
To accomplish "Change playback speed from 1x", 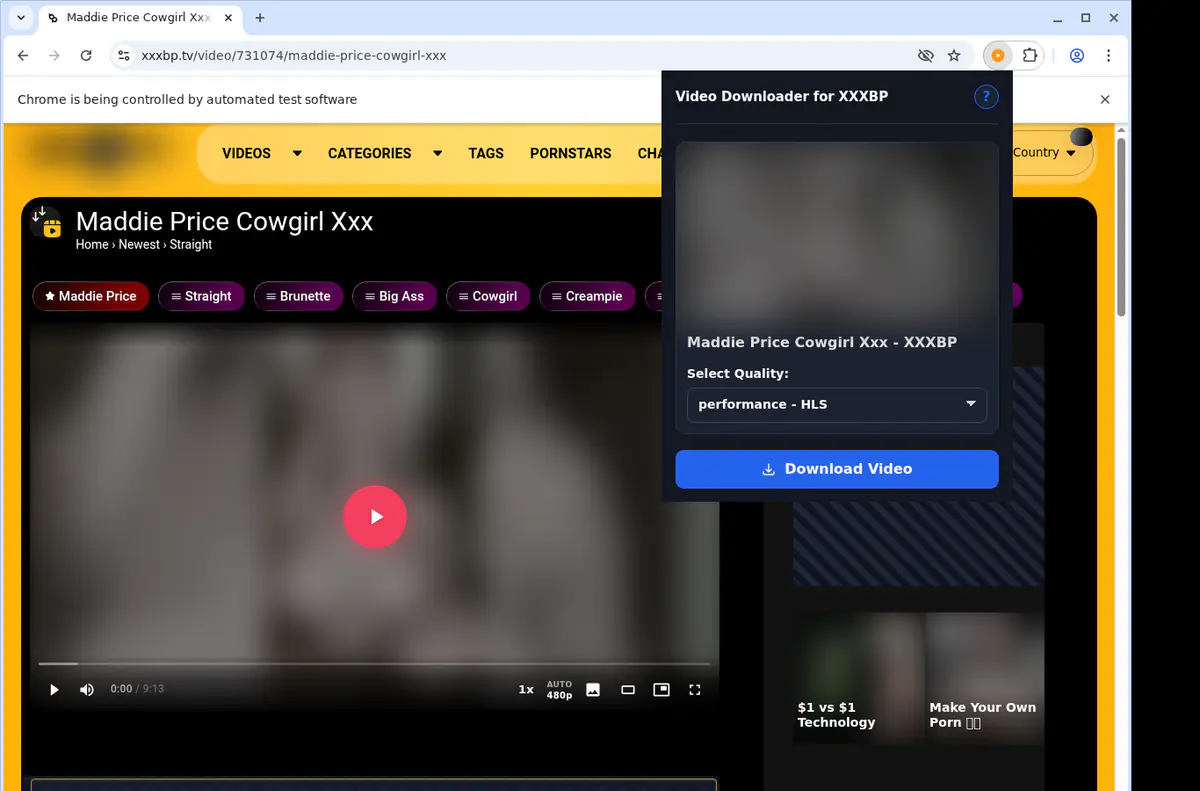I will [526, 690].
